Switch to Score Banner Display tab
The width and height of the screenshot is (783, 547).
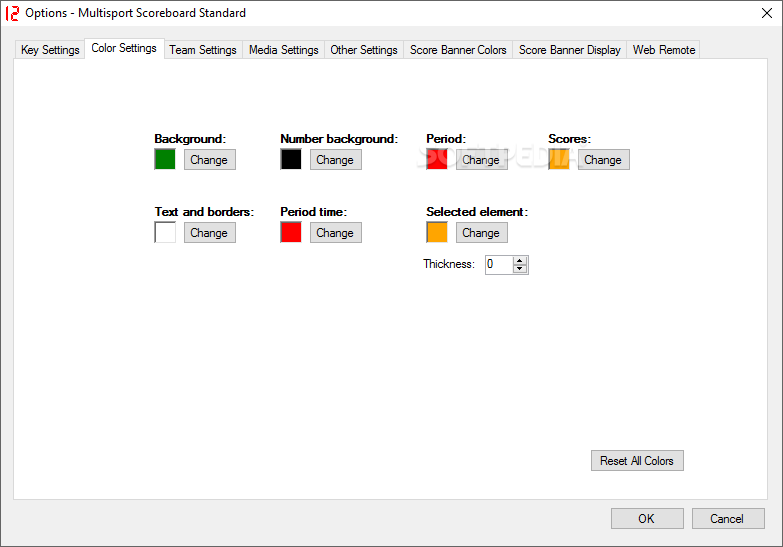(569, 49)
